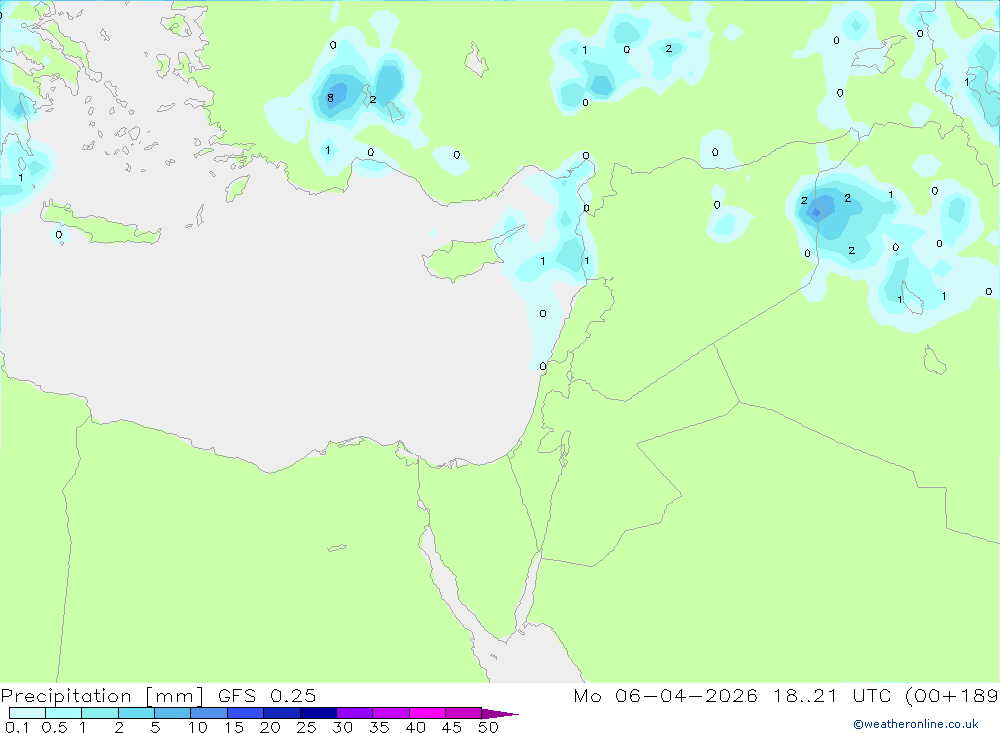Select the 0.1–0.5 mm legend swatch
1000x733 pixels.
pyautogui.click(x=27, y=713)
